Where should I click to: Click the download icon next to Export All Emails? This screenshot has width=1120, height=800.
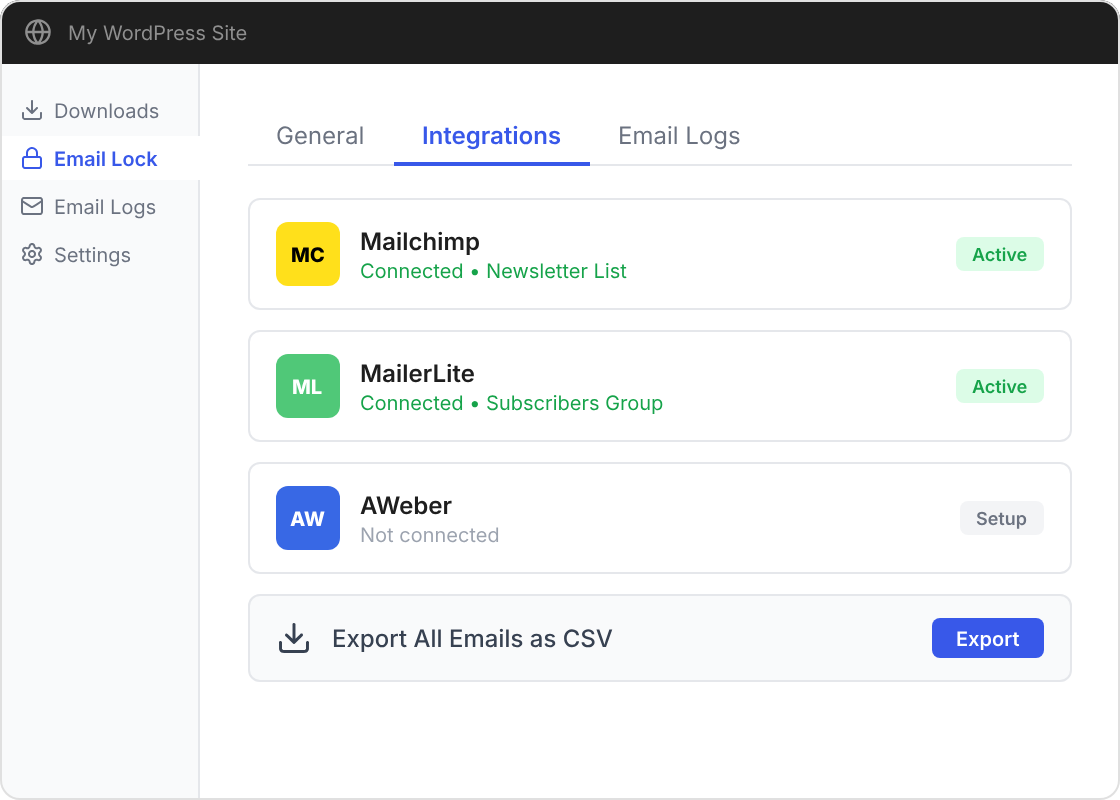coord(293,637)
